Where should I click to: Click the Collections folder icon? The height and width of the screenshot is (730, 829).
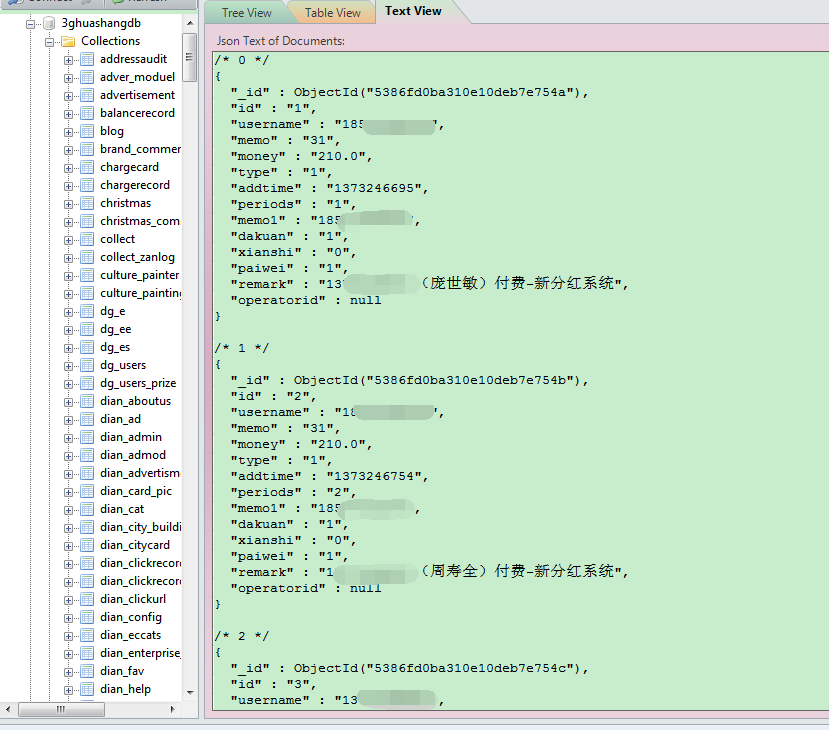(68, 41)
